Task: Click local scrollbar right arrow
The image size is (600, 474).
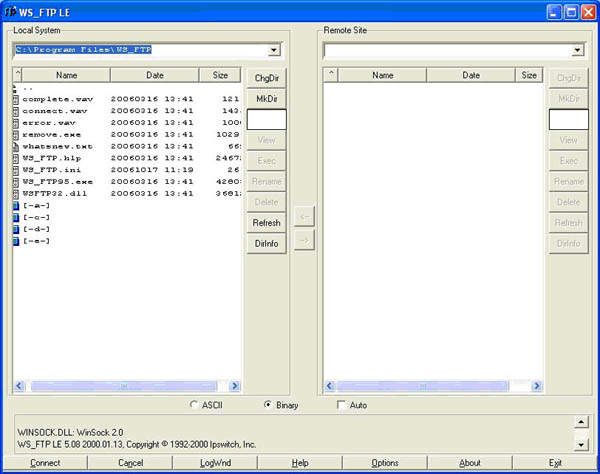Action: point(235,386)
